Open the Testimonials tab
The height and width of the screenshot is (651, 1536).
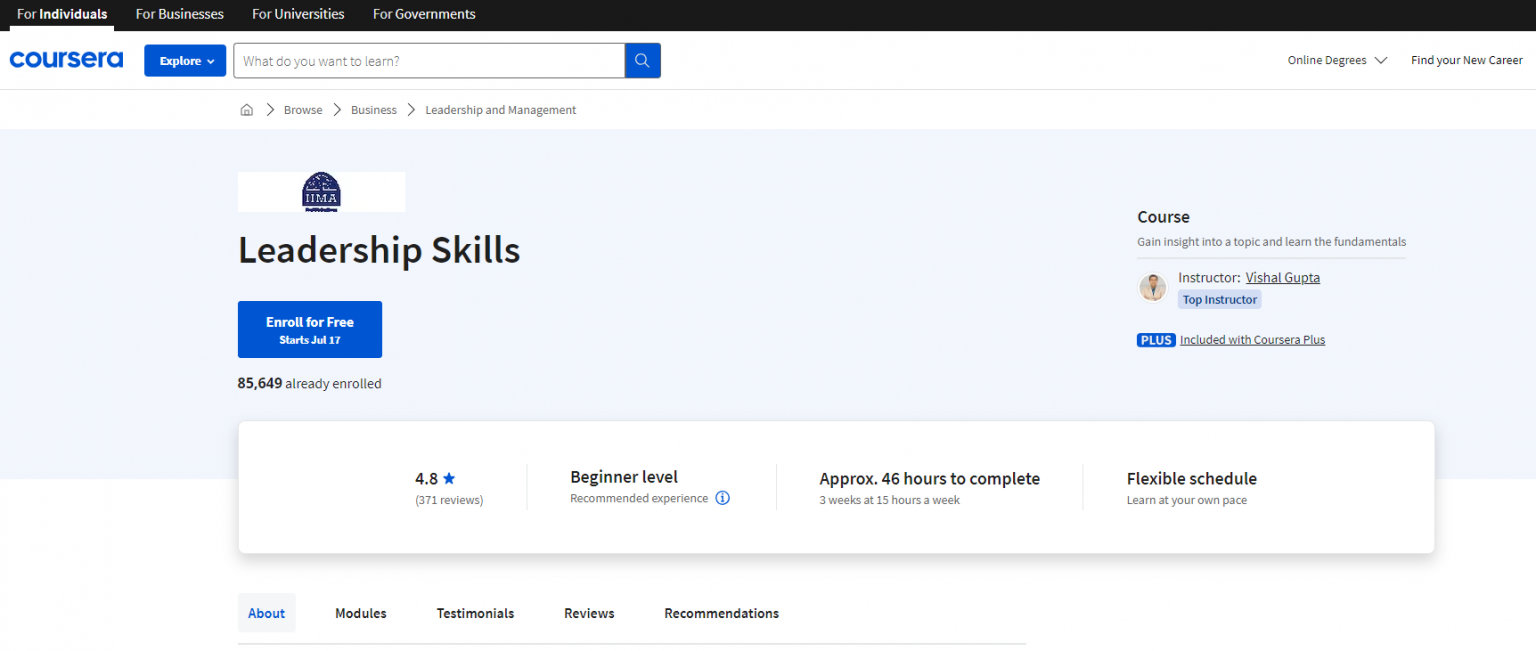[x=475, y=613]
